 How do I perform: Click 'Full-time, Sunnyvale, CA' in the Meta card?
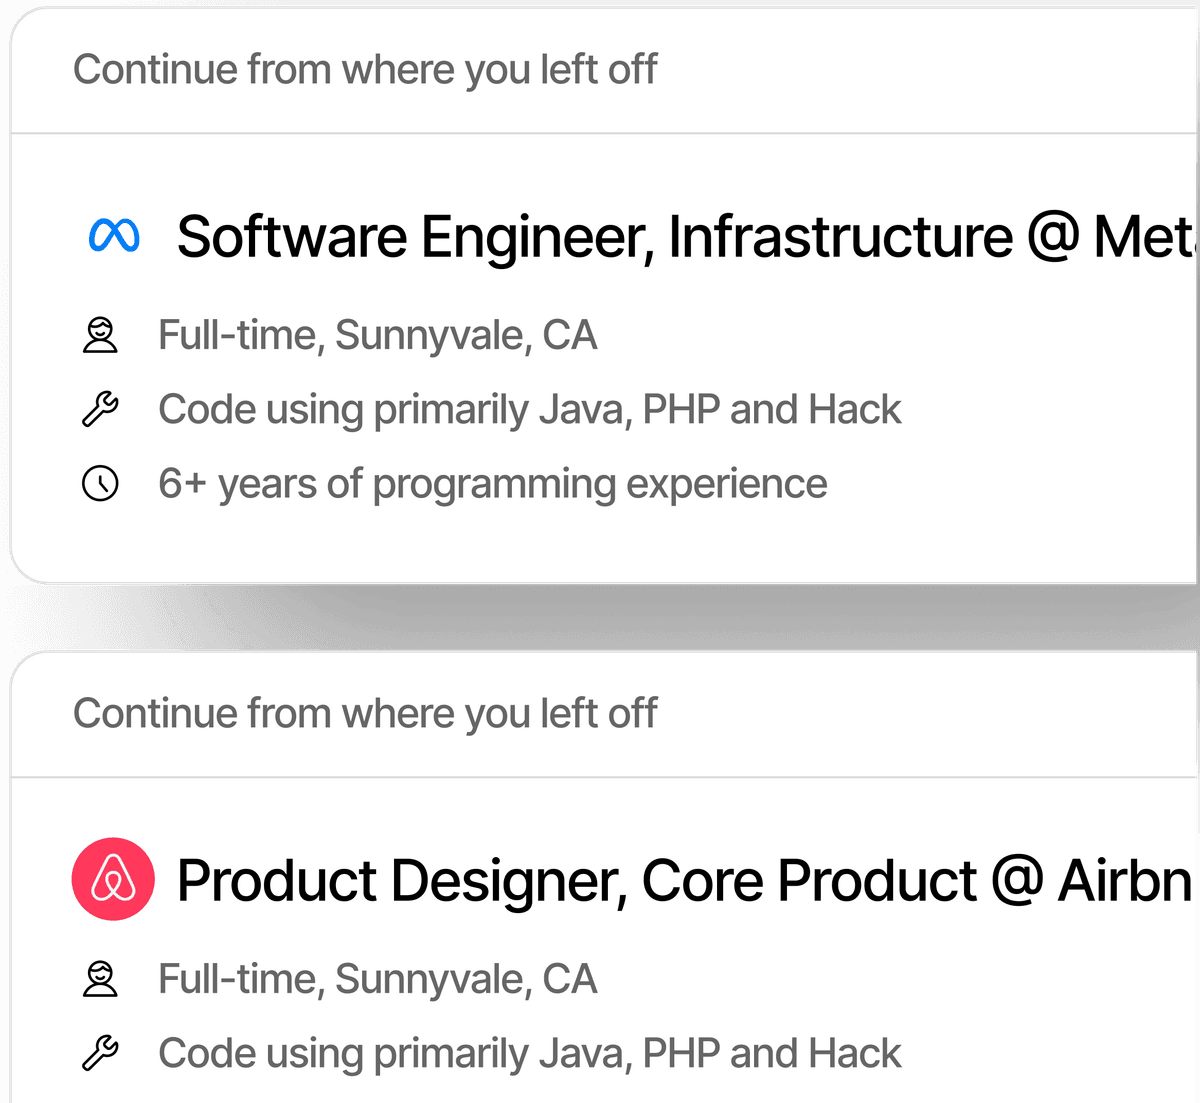pyautogui.click(x=377, y=335)
